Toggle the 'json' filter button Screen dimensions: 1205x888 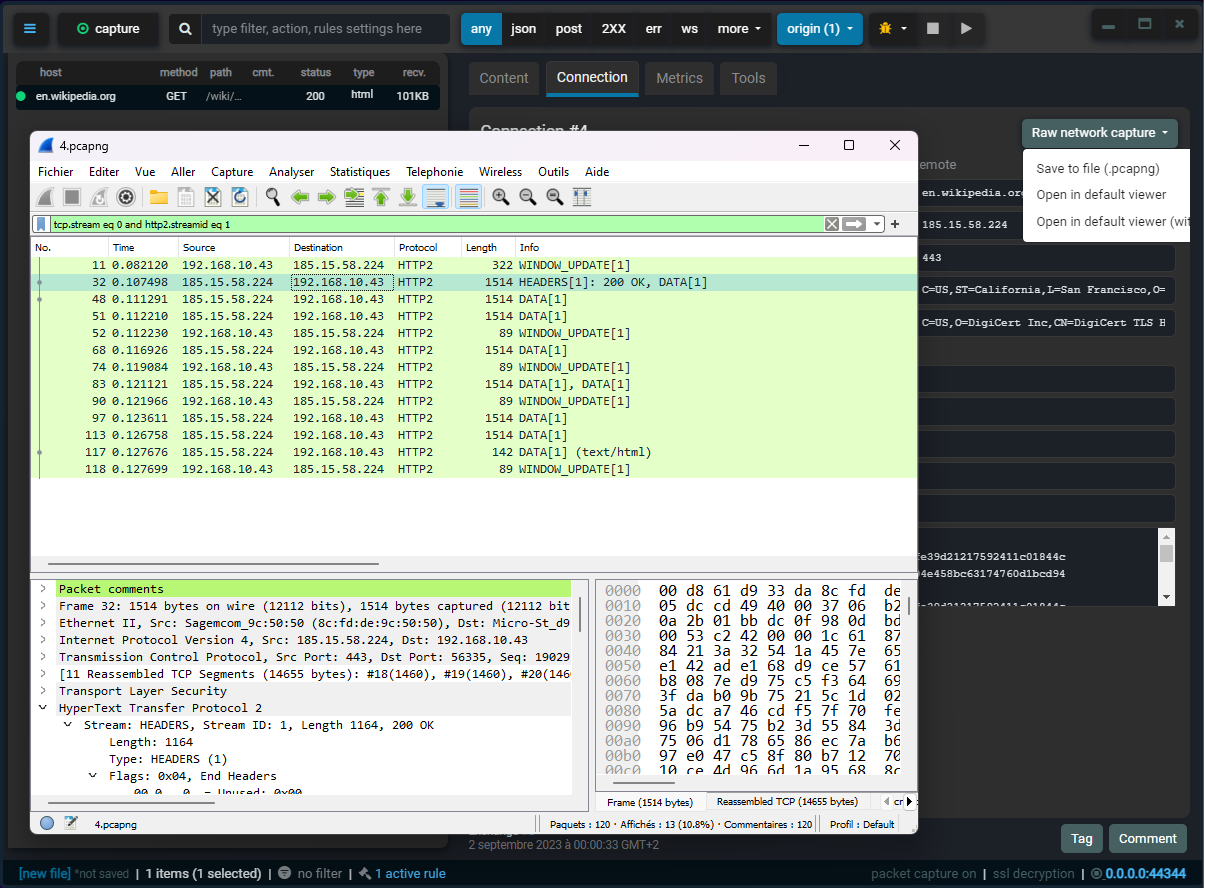tap(524, 29)
